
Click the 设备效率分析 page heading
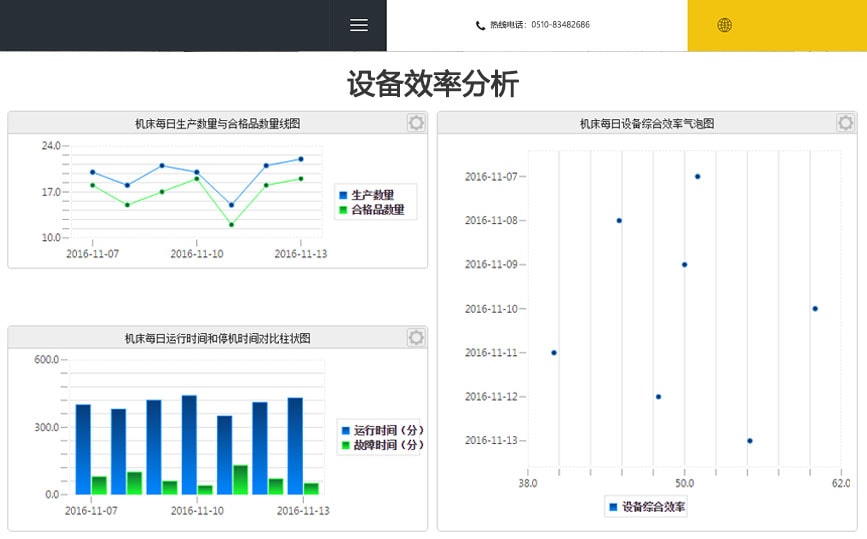(433, 84)
